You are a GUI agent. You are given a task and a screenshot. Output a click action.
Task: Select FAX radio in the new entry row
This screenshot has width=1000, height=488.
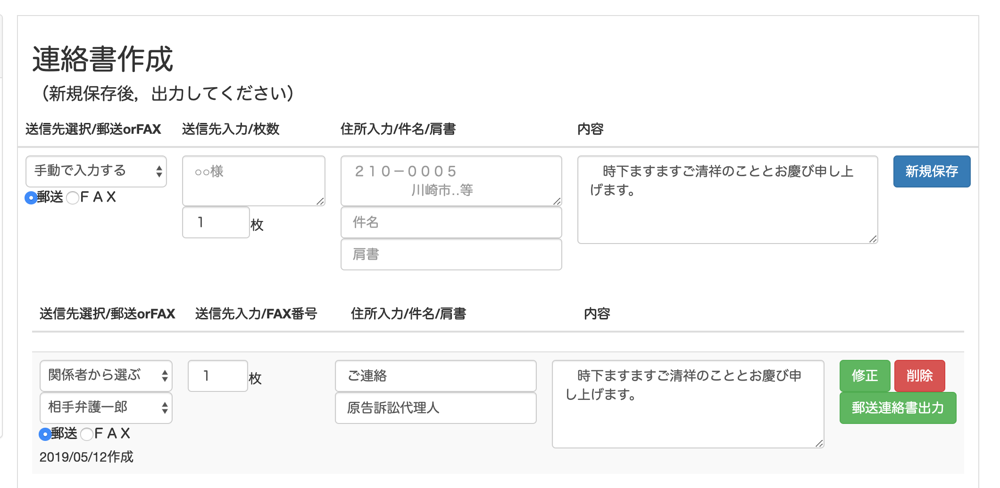tap(73, 198)
